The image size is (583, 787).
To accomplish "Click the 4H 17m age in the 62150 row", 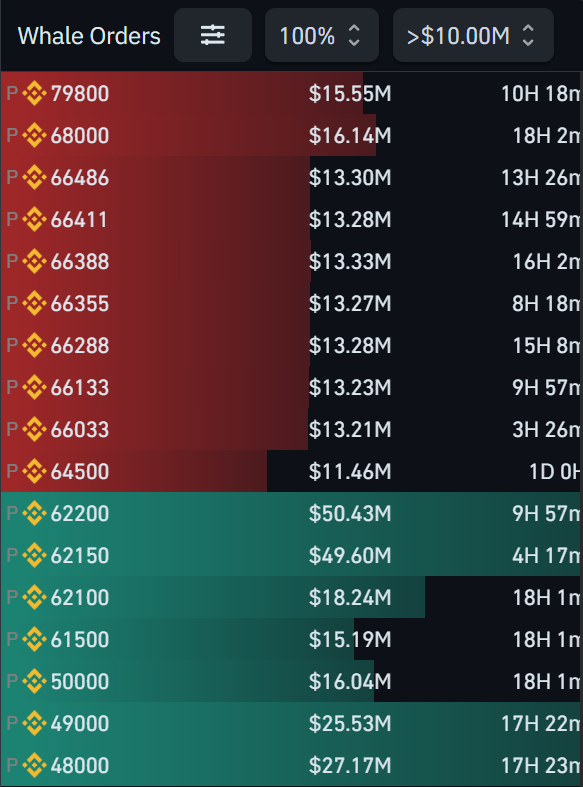I will point(547,556).
